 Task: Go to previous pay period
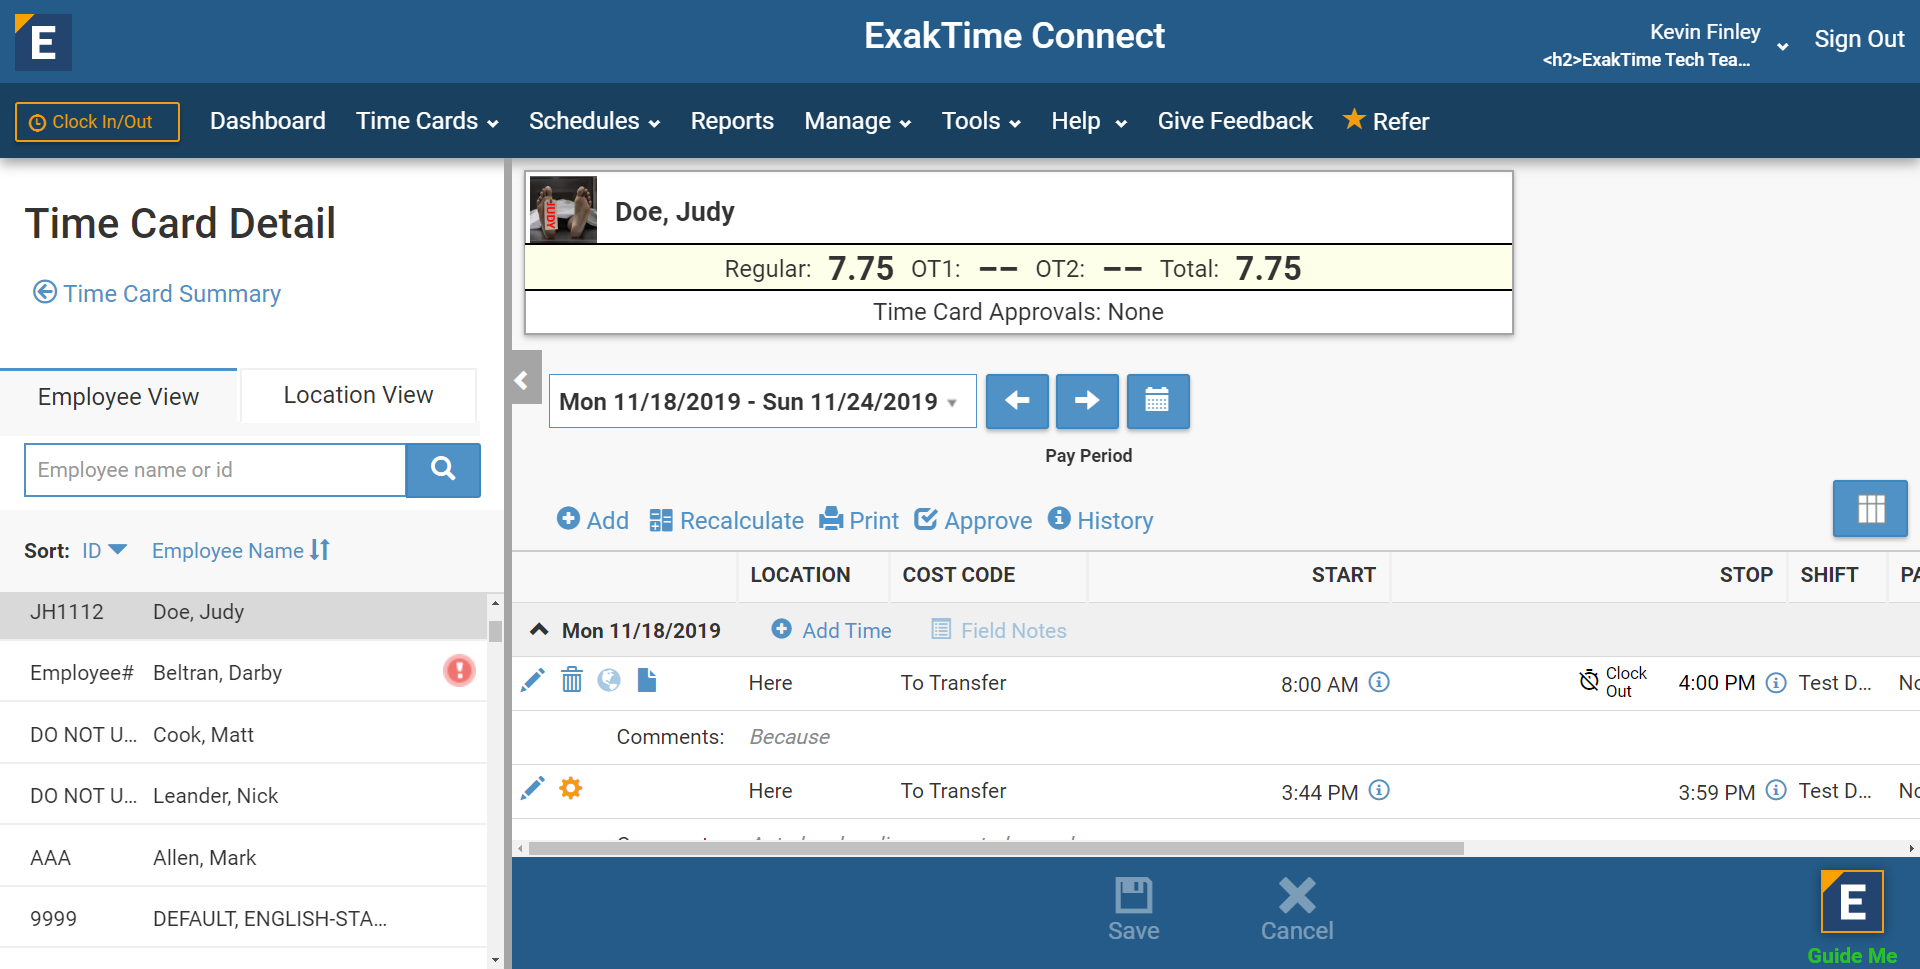click(1017, 401)
